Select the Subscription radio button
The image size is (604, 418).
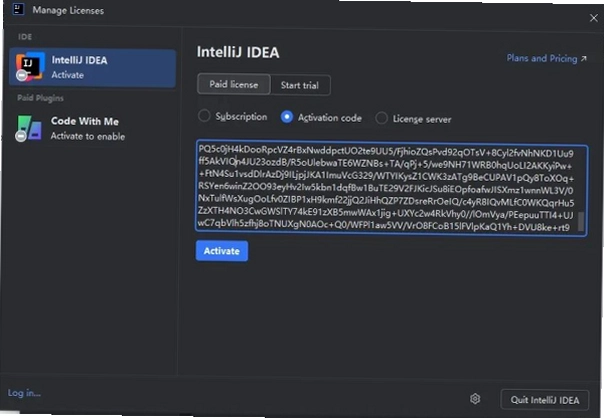204,116
